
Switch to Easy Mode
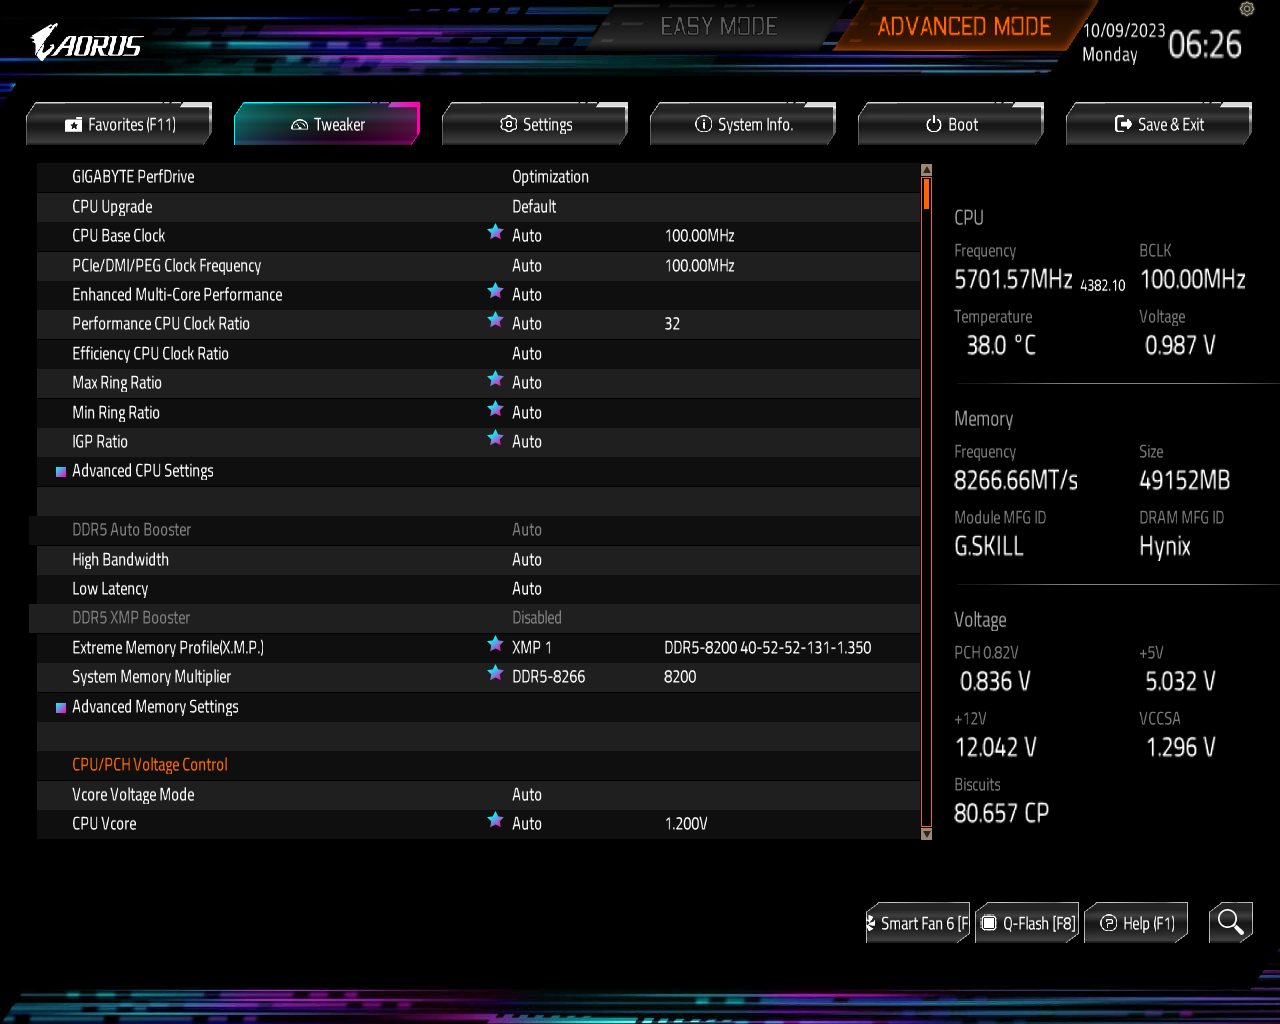718,27
